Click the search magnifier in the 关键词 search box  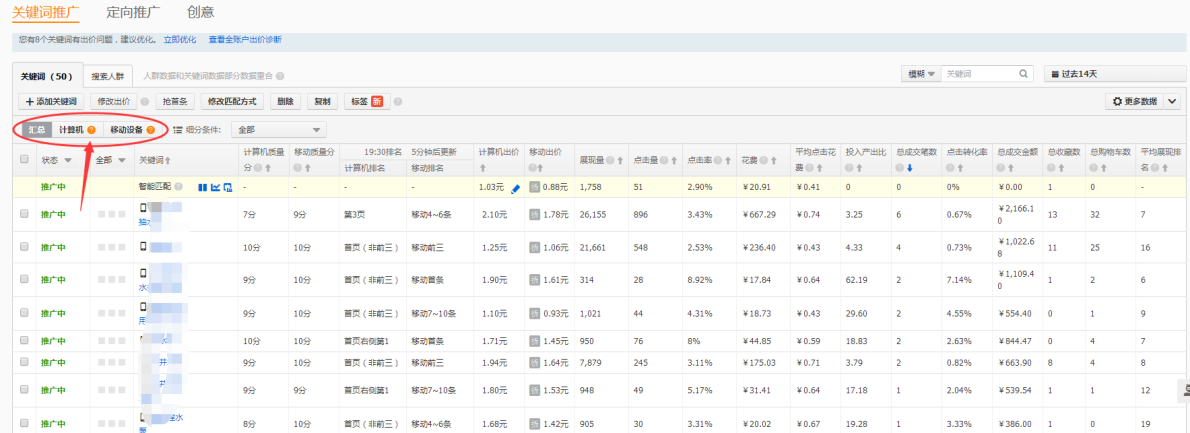pyautogui.click(x=1024, y=74)
